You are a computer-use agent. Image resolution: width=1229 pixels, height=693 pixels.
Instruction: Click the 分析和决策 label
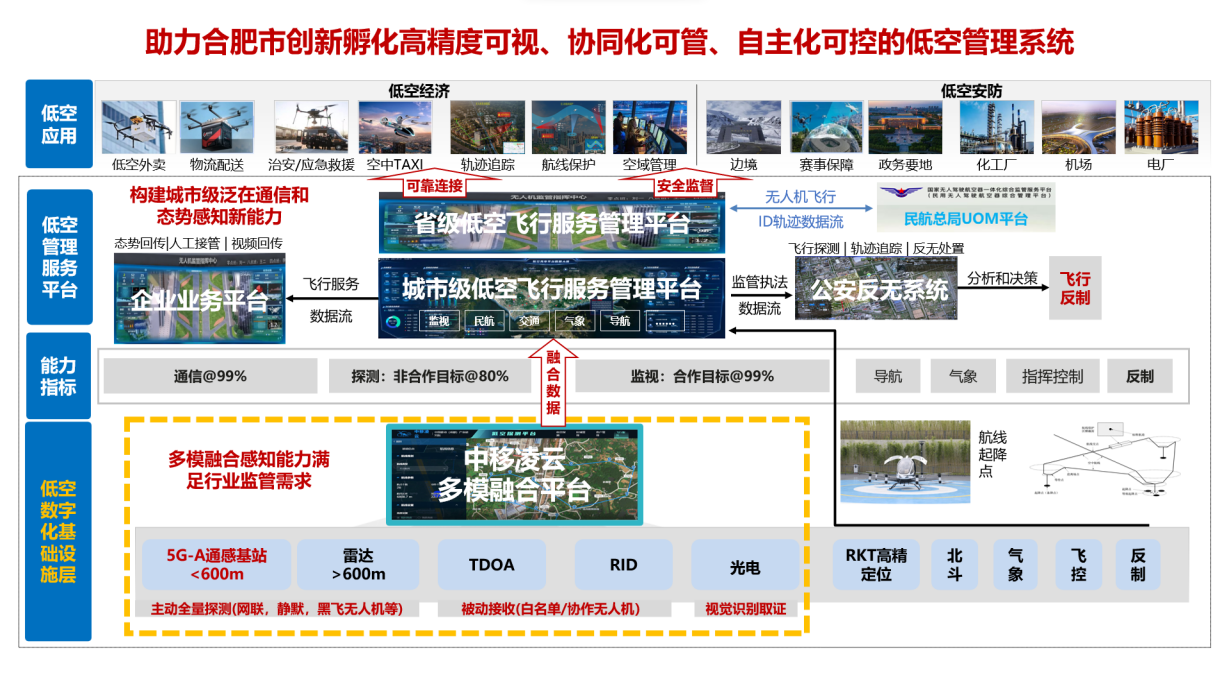[x=1001, y=278]
